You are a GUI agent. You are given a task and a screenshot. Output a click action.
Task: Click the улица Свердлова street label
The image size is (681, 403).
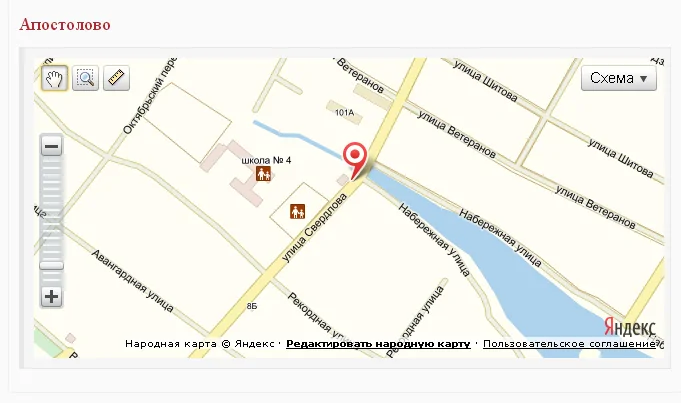(x=314, y=228)
